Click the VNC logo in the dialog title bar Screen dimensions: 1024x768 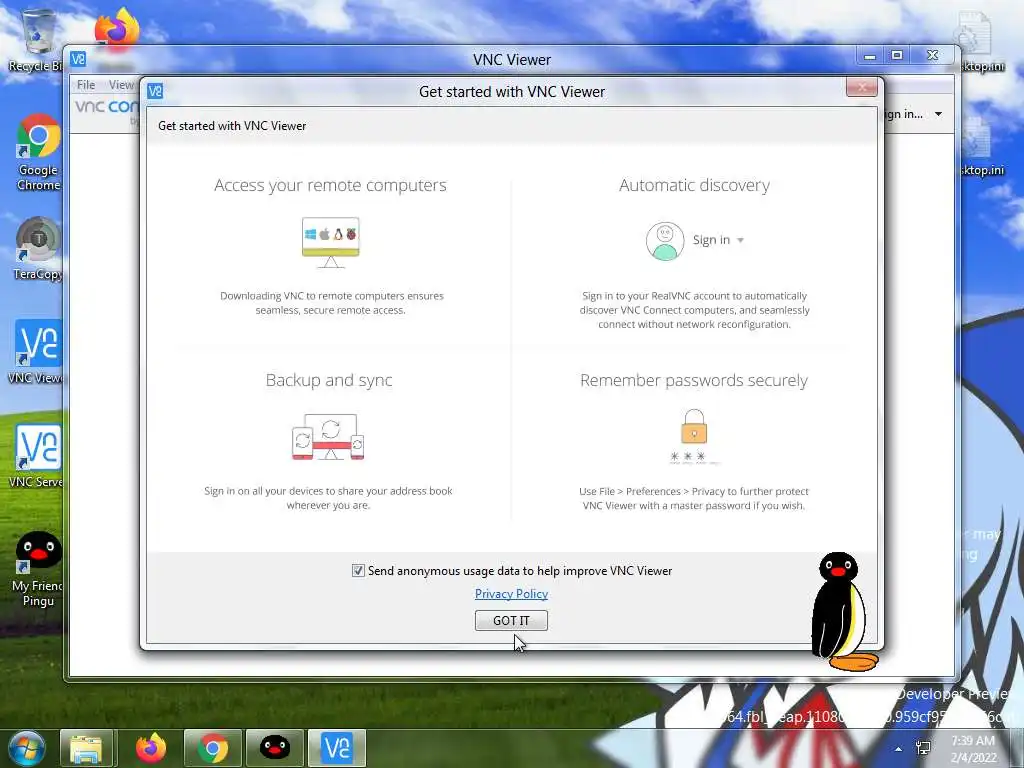tap(155, 91)
